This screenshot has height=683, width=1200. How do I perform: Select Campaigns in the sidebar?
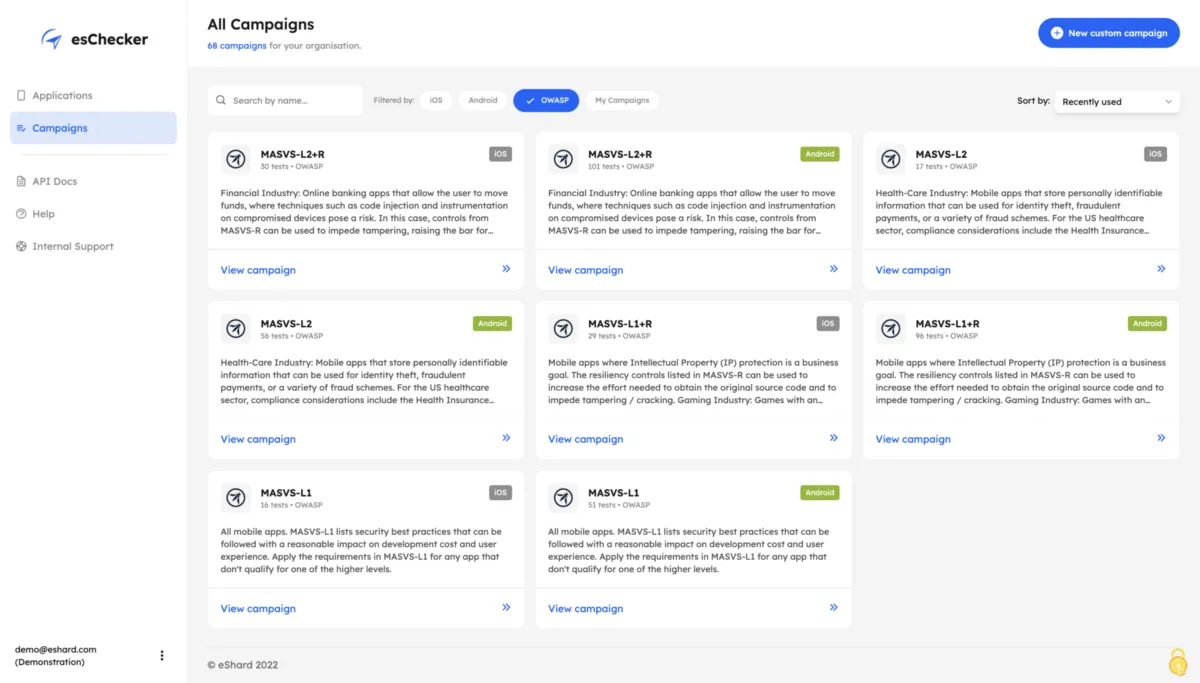(x=60, y=128)
